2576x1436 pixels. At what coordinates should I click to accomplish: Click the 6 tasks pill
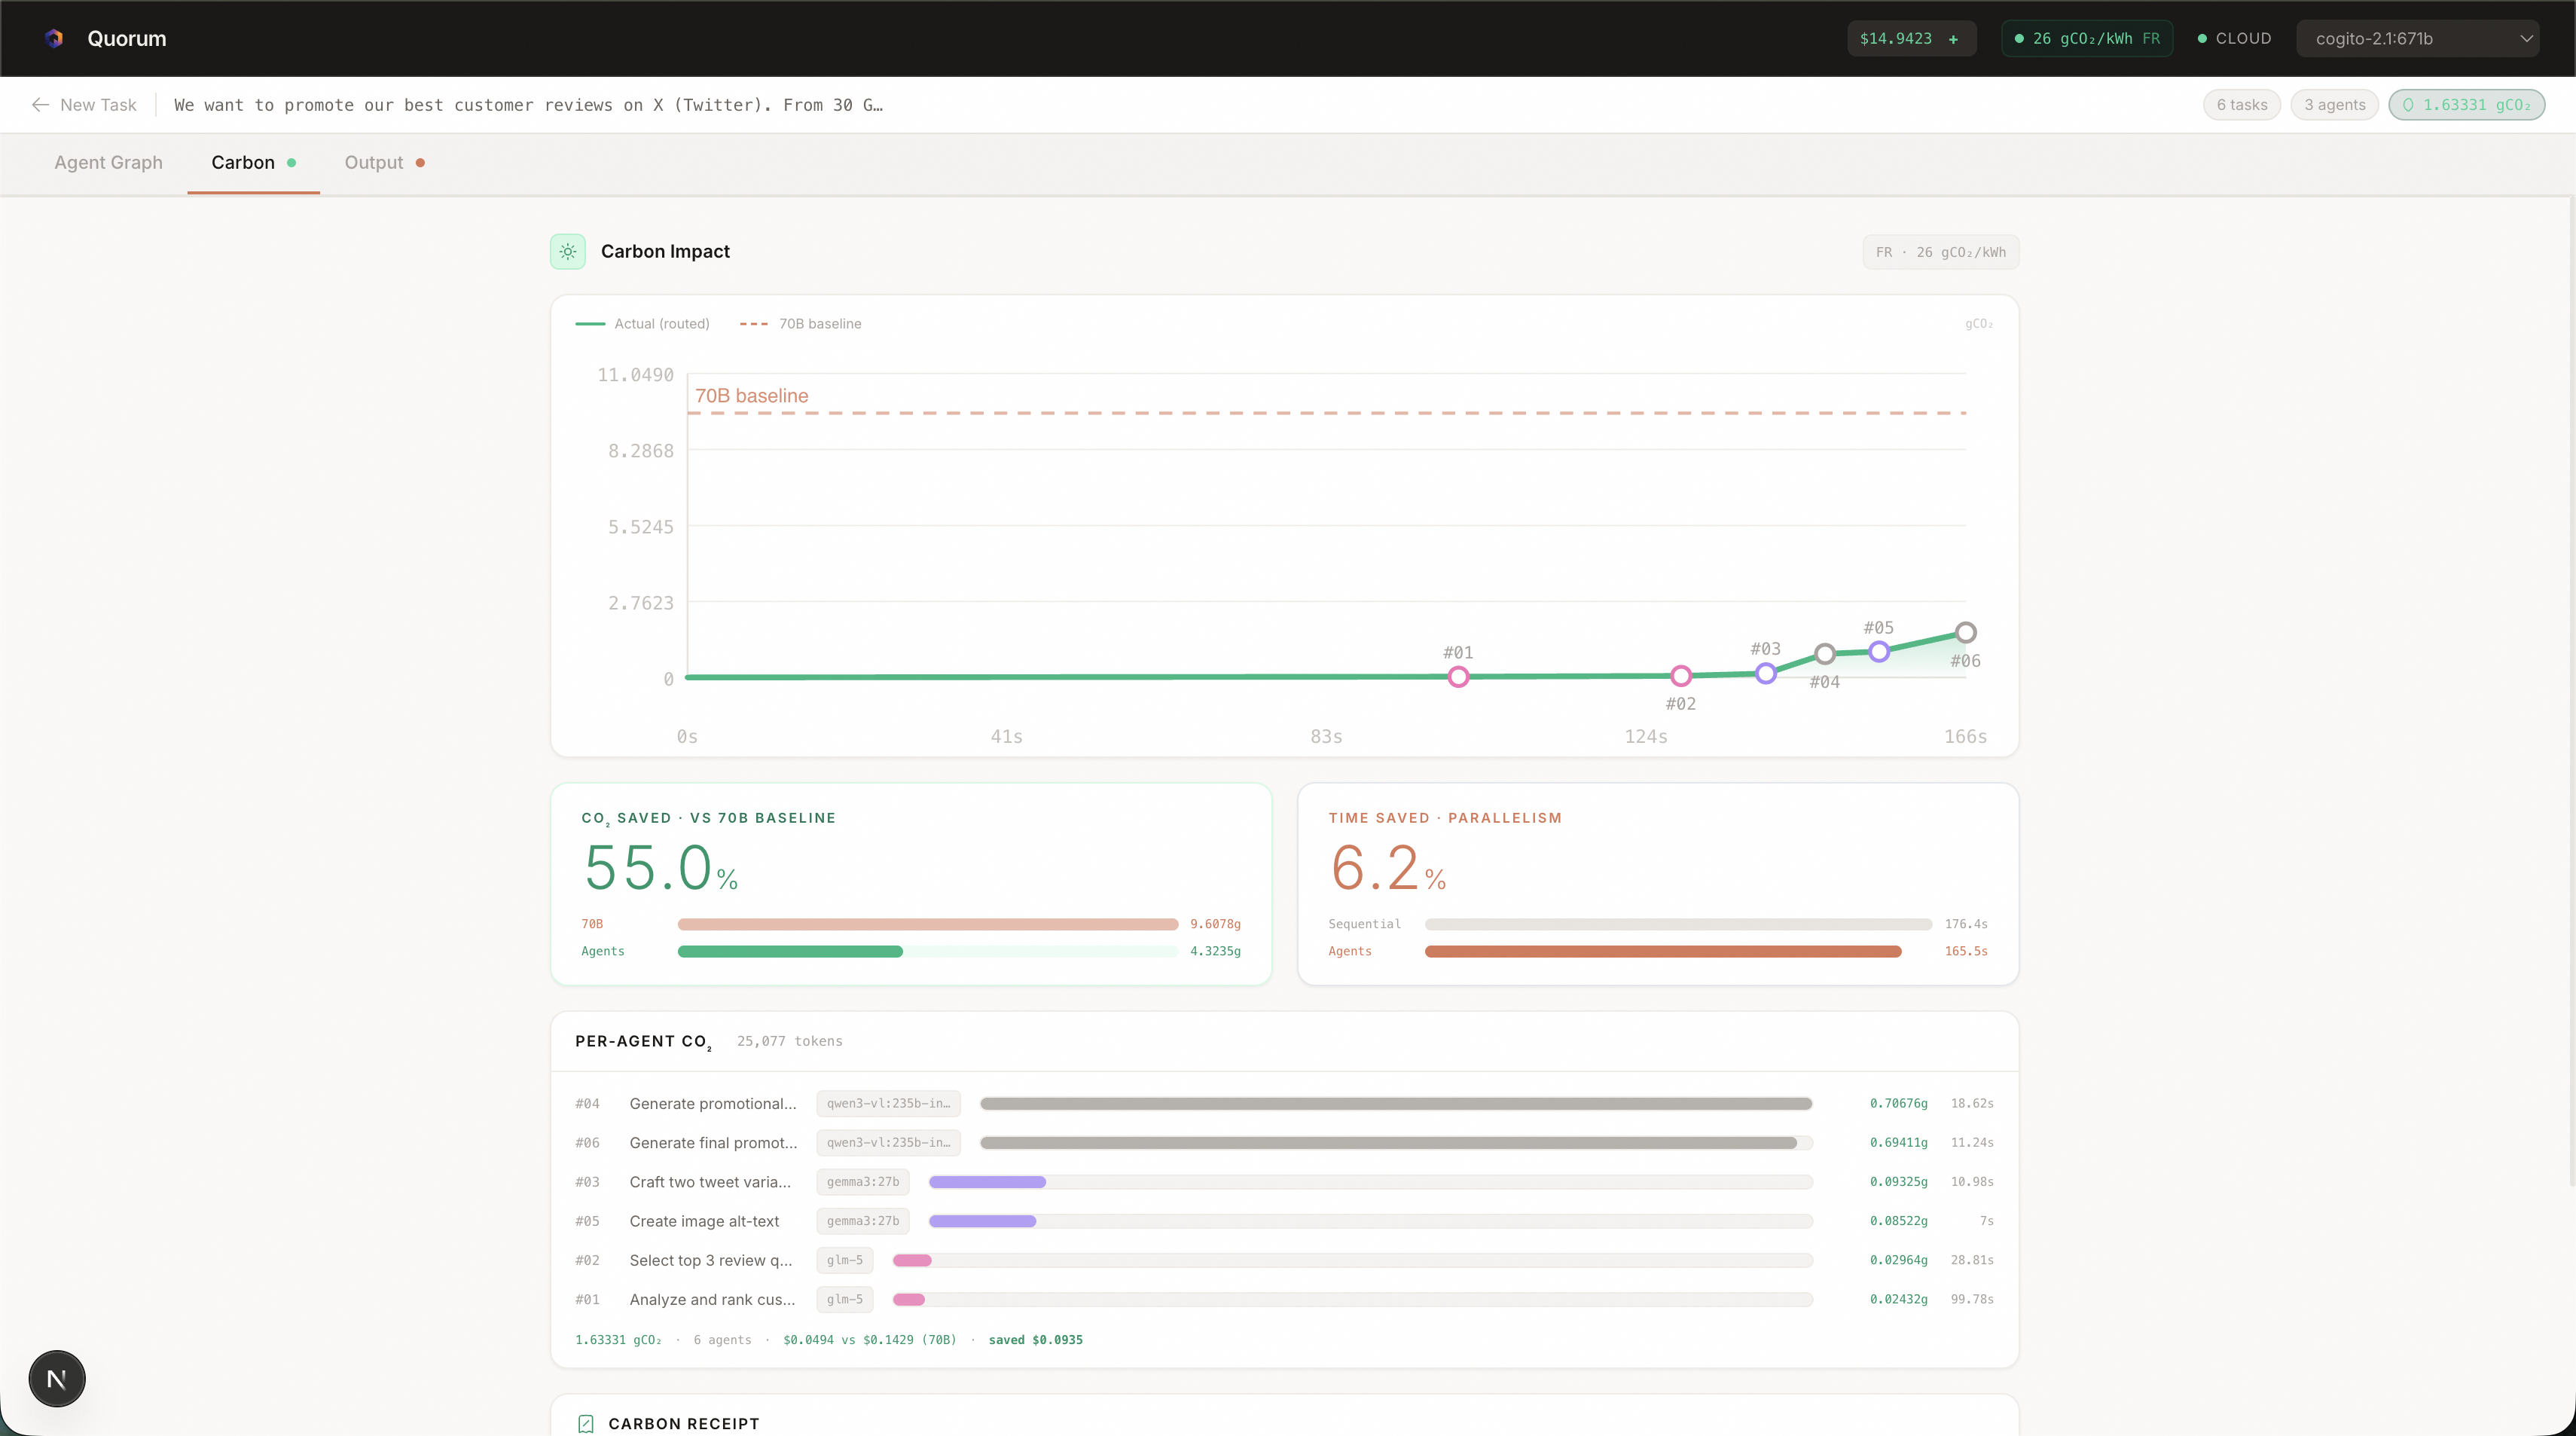tap(2241, 105)
